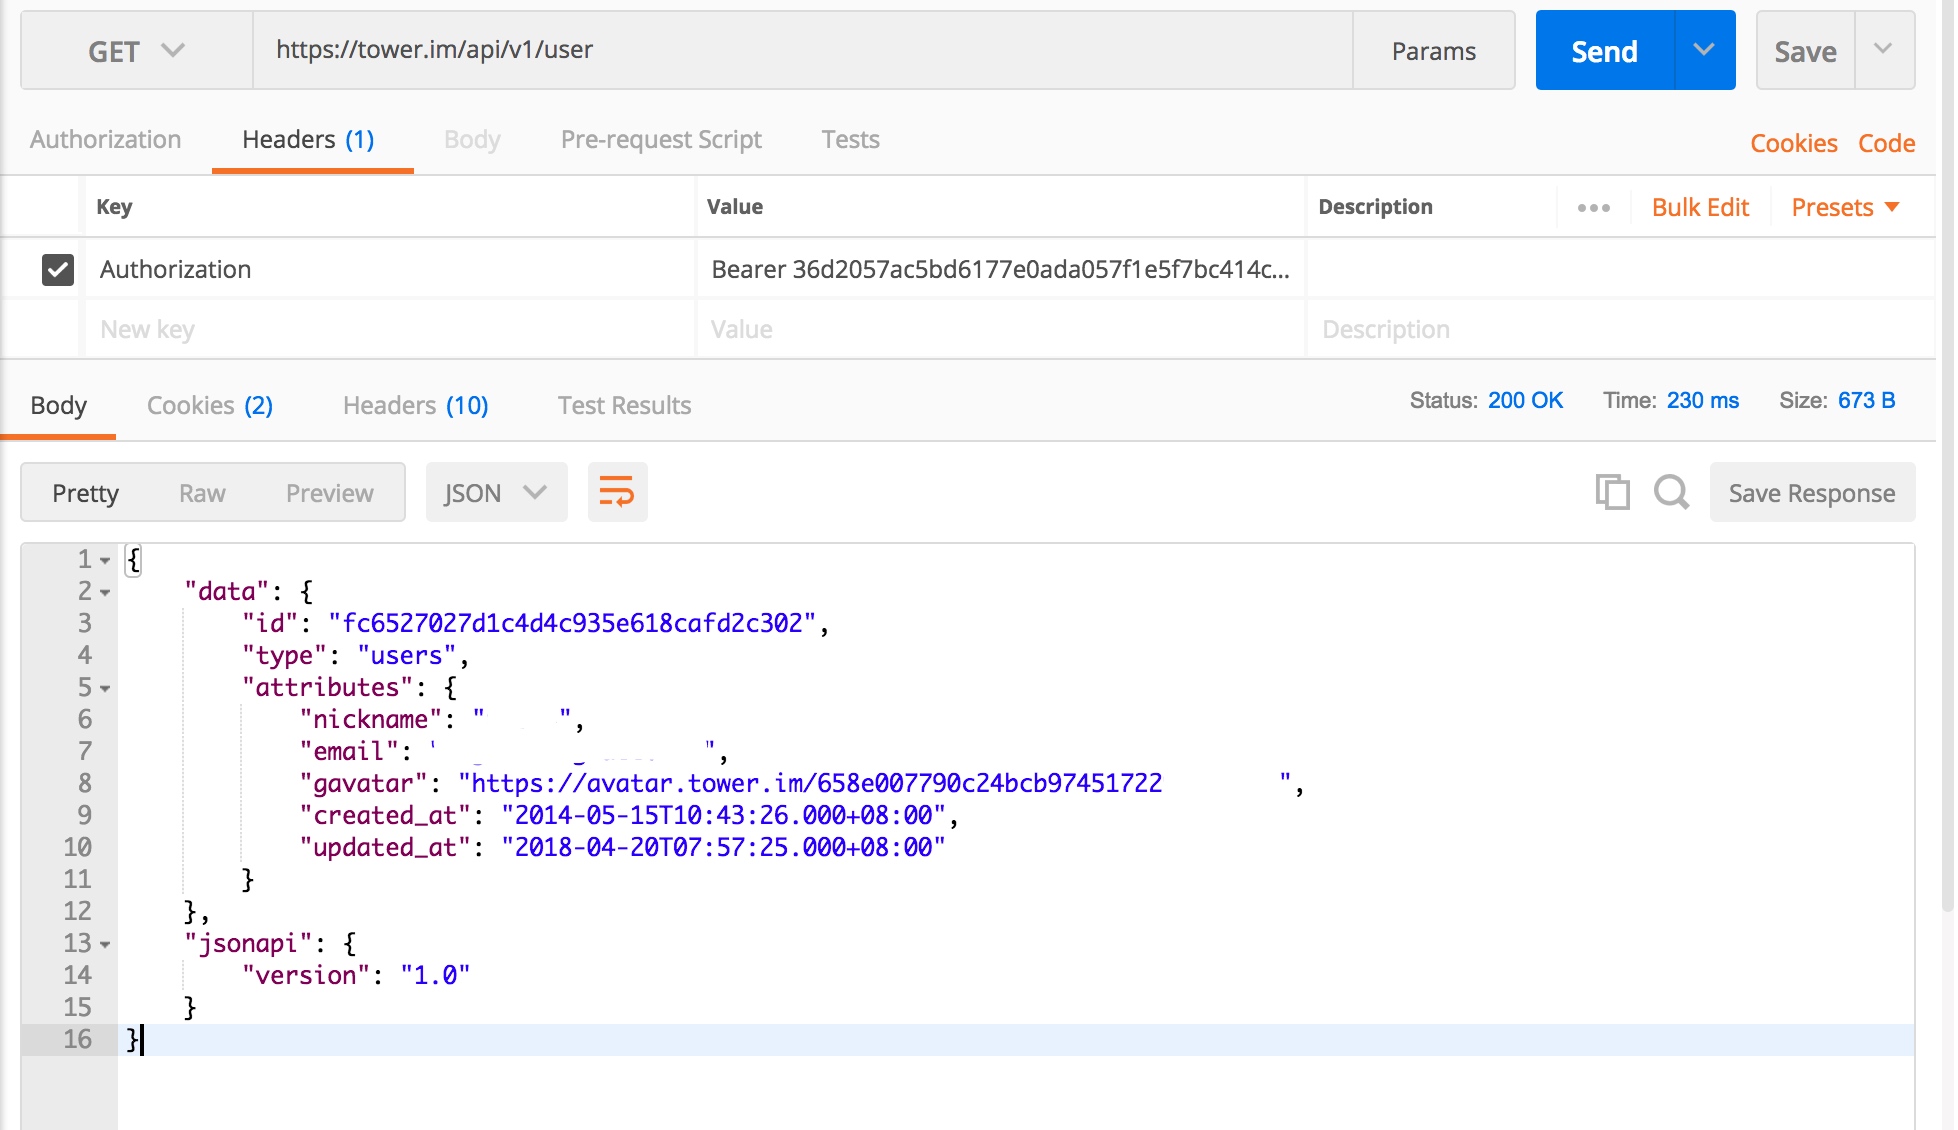
Task: Switch response view to Preview mode
Action: [x=329, y=492]
